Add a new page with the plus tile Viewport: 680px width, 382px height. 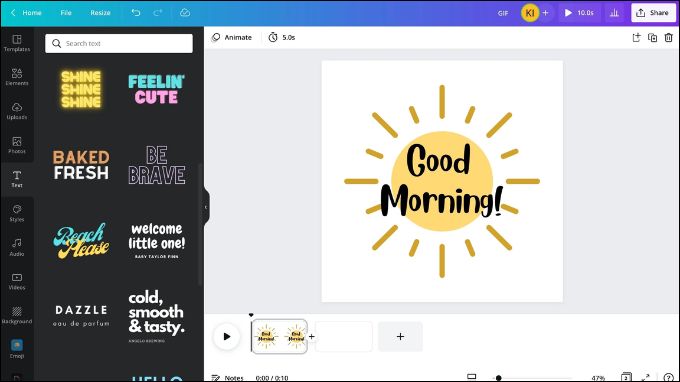pyautogui.click(x=400, y=336)
